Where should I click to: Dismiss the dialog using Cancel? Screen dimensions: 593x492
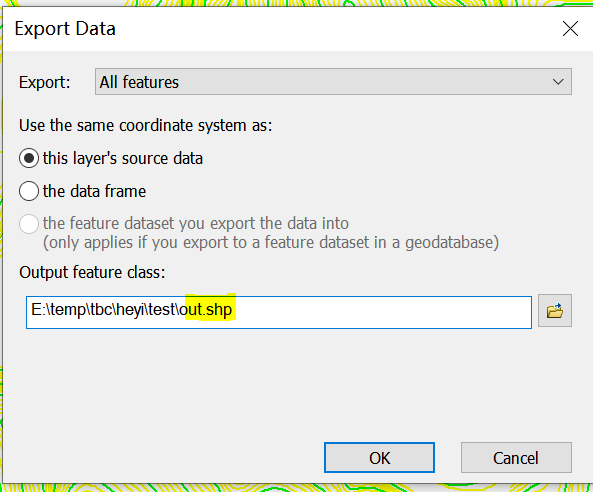(516, 458)
